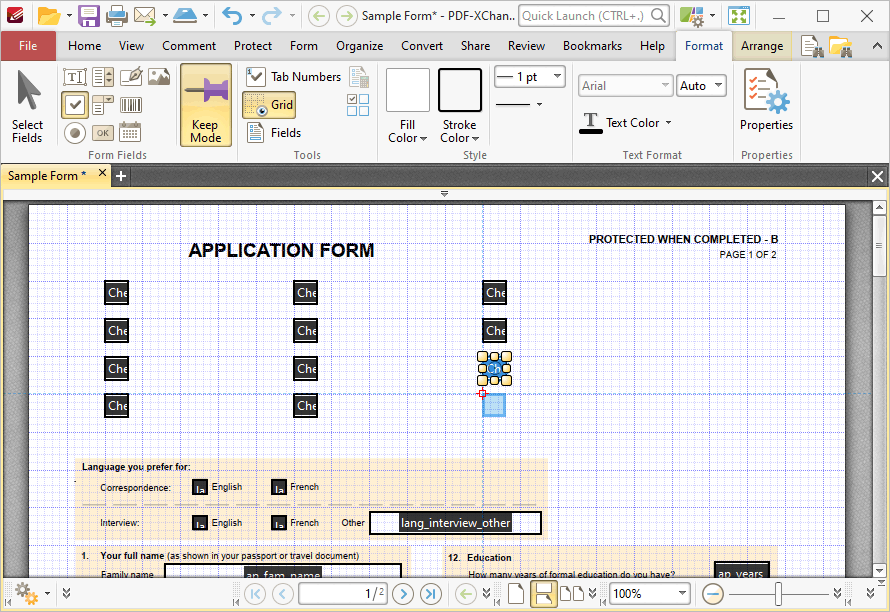Open a new document tab with plus
The image size is (890, 612).
point(121,176)
